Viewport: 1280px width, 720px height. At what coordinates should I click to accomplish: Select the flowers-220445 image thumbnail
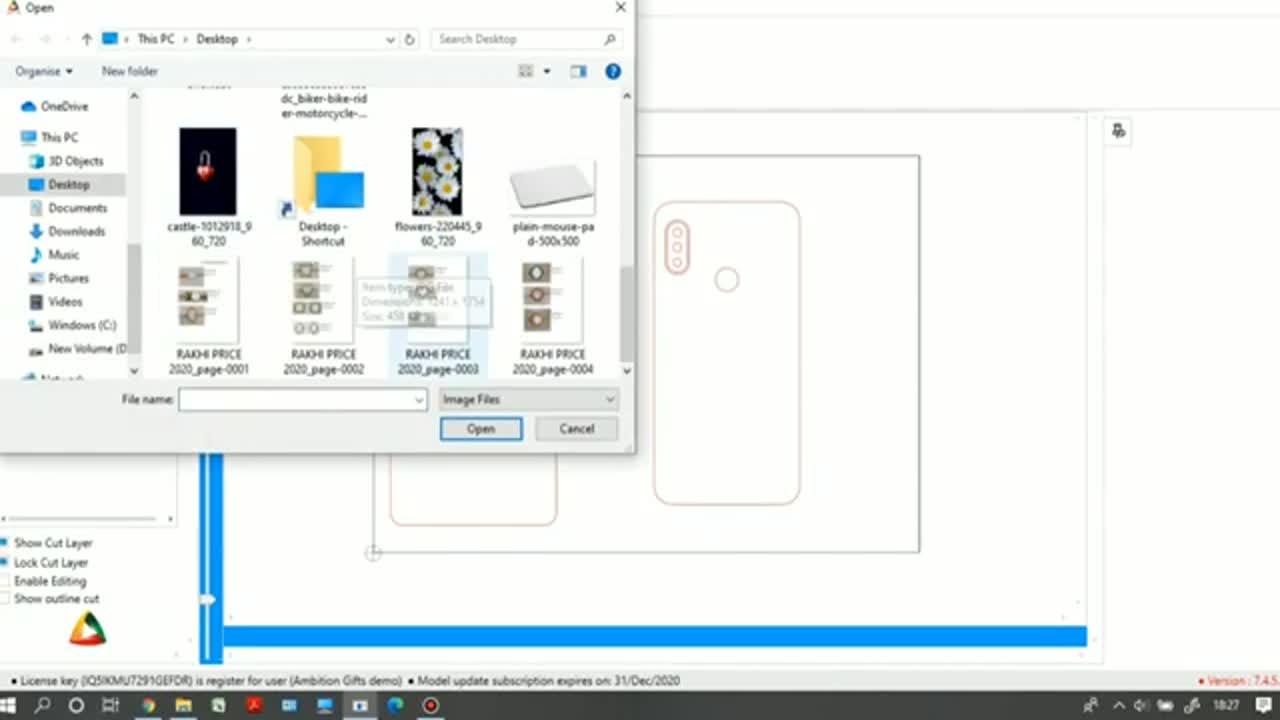pyautogui.click(x=437, y=172)
